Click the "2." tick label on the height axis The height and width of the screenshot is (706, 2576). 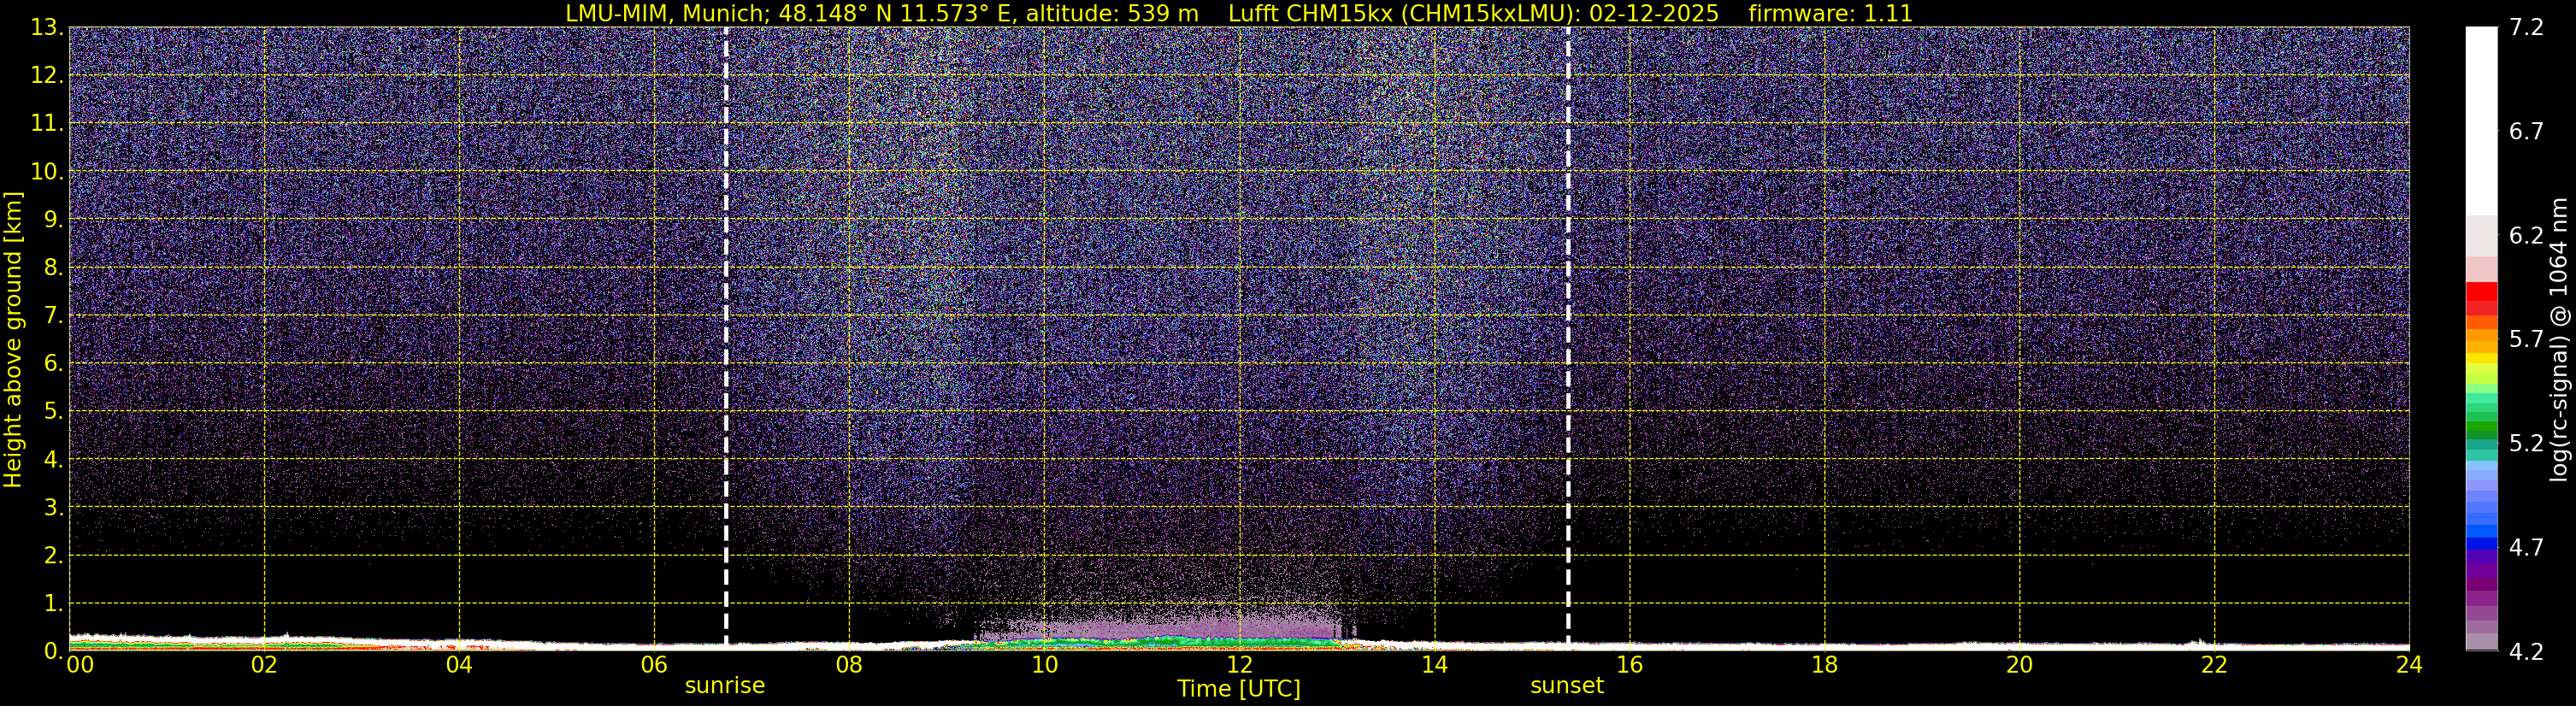(53, 555)
